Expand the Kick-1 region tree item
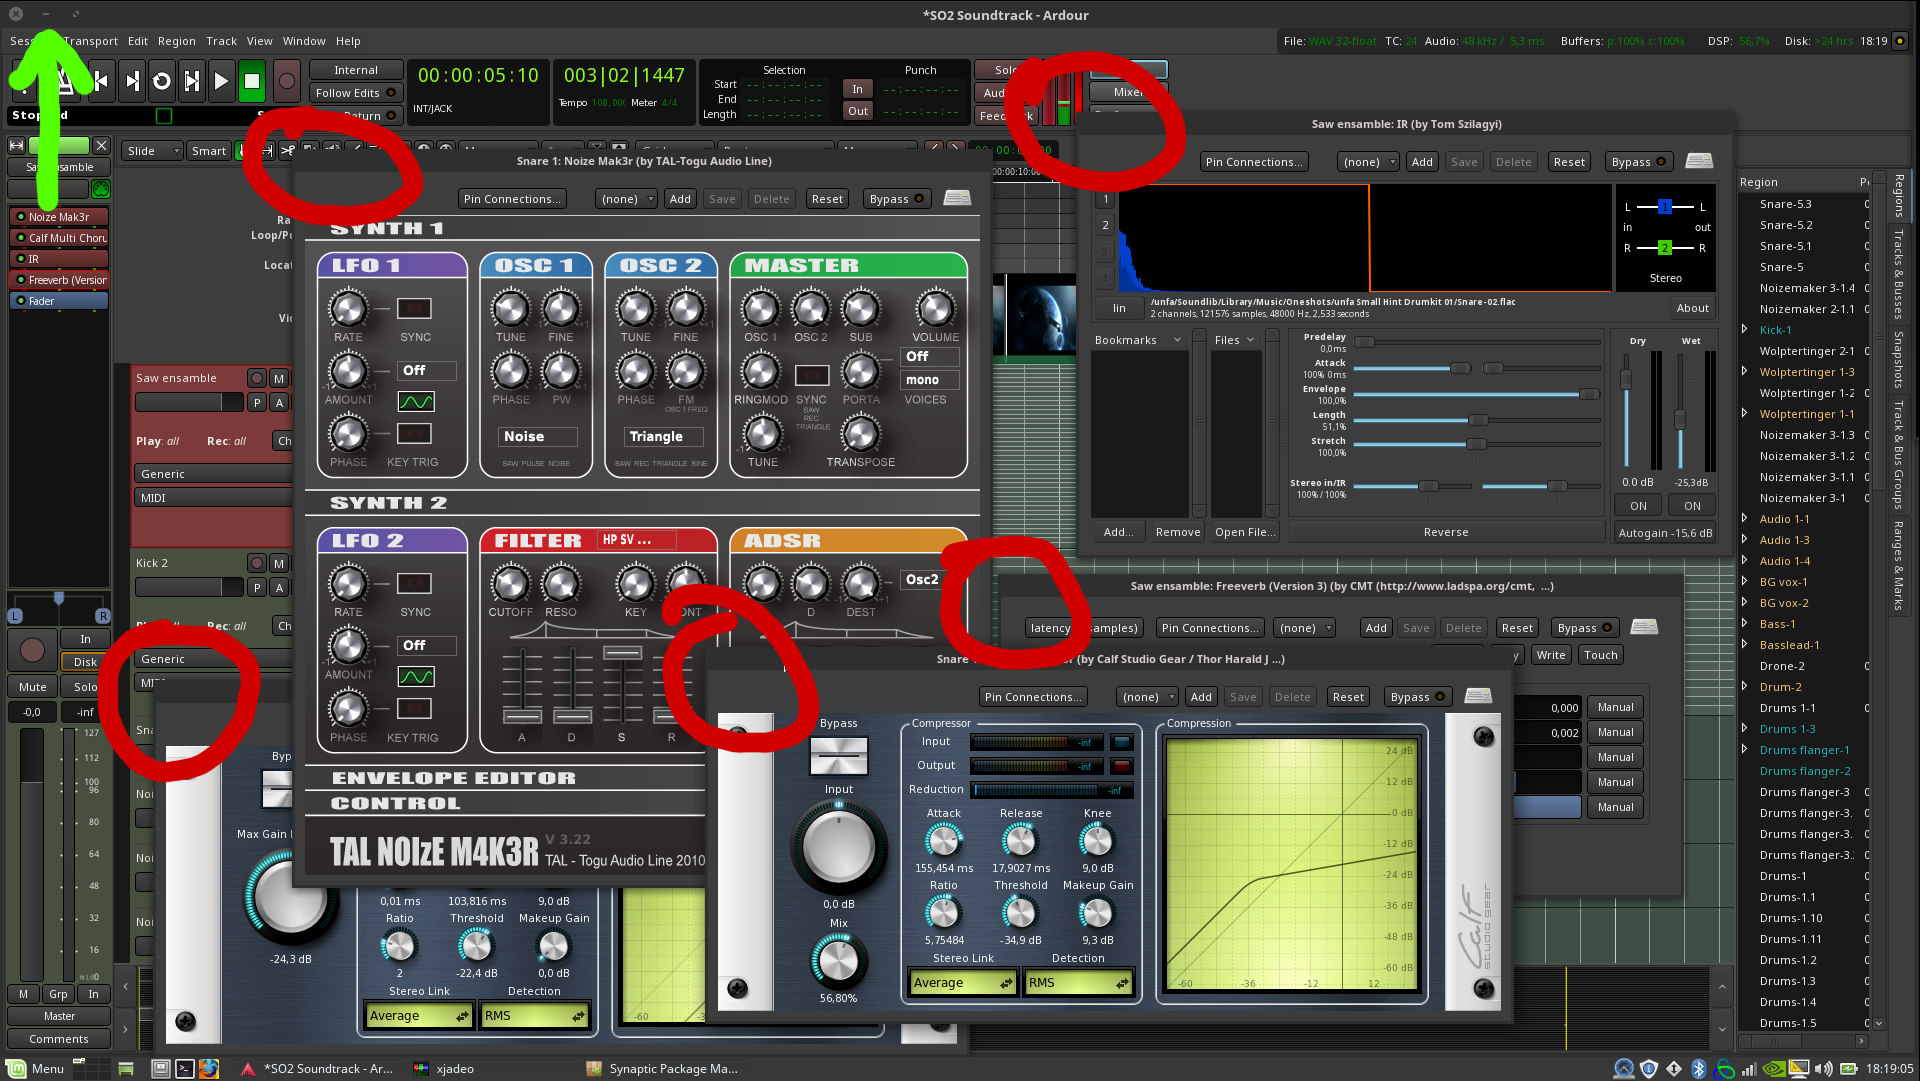 tap(1745, 330)
